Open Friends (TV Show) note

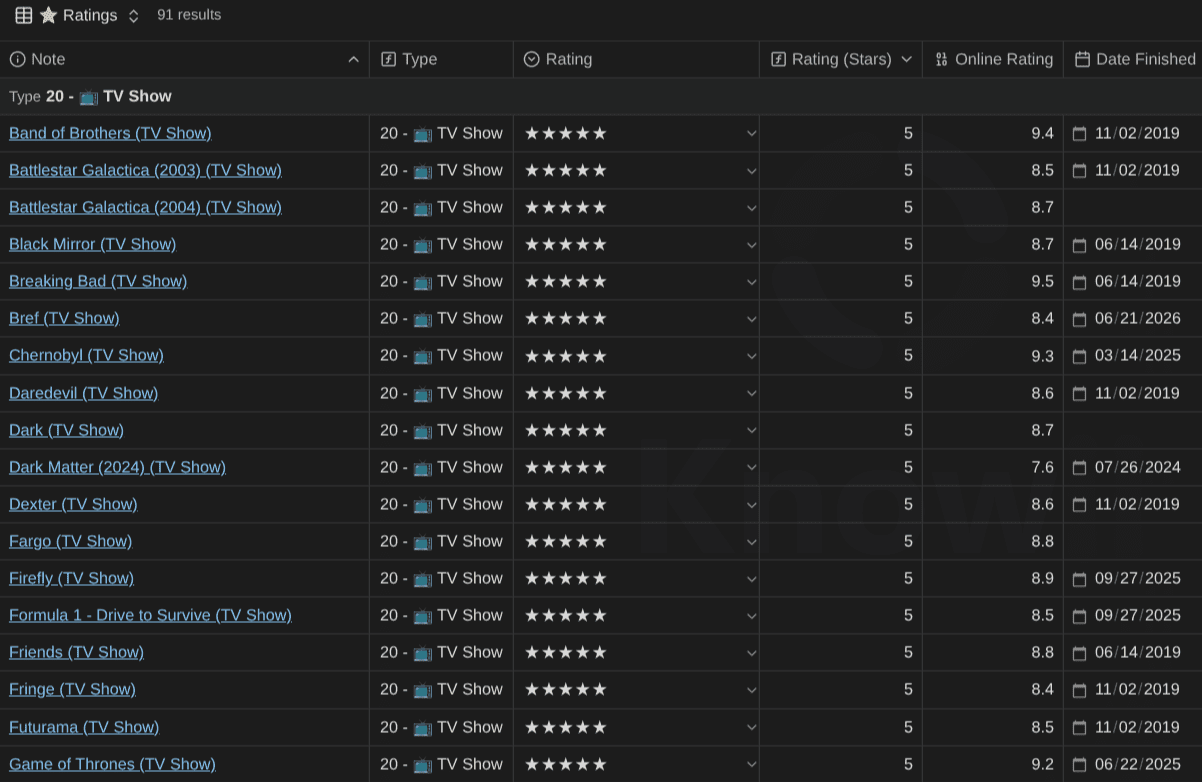click(76, 652)
